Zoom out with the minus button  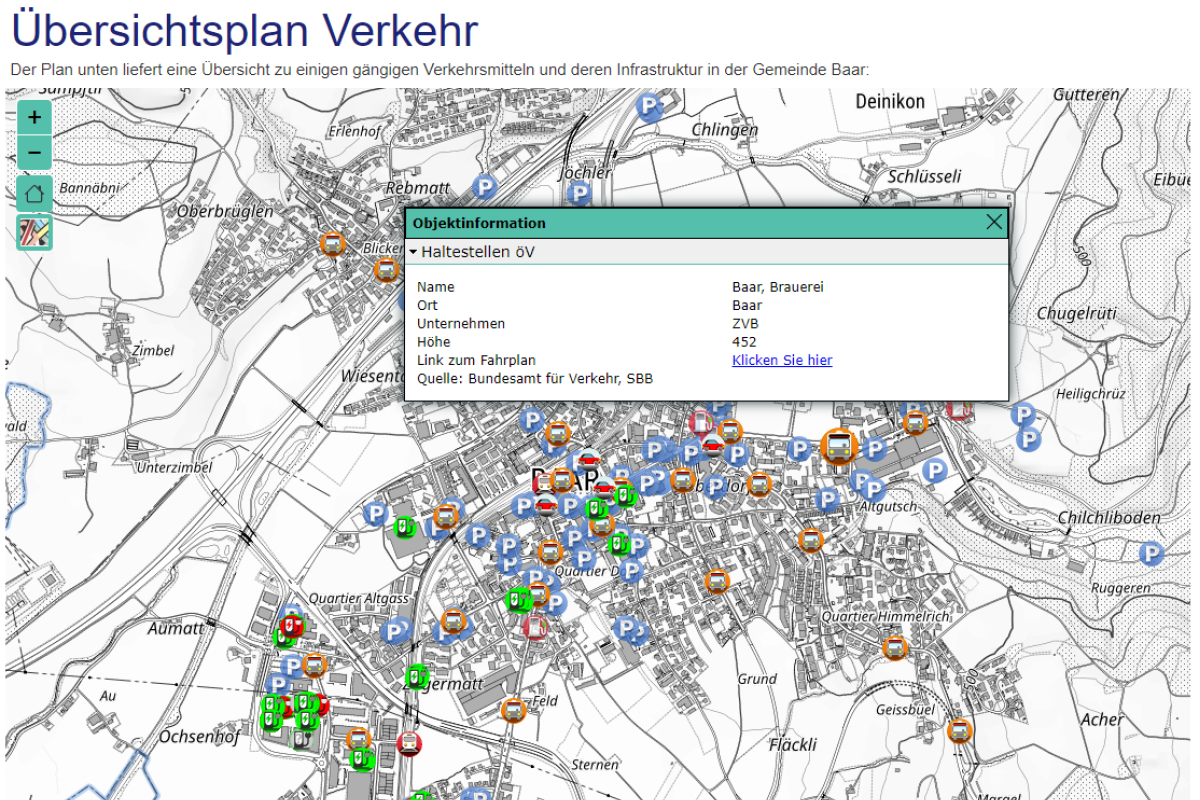point(34,153)
